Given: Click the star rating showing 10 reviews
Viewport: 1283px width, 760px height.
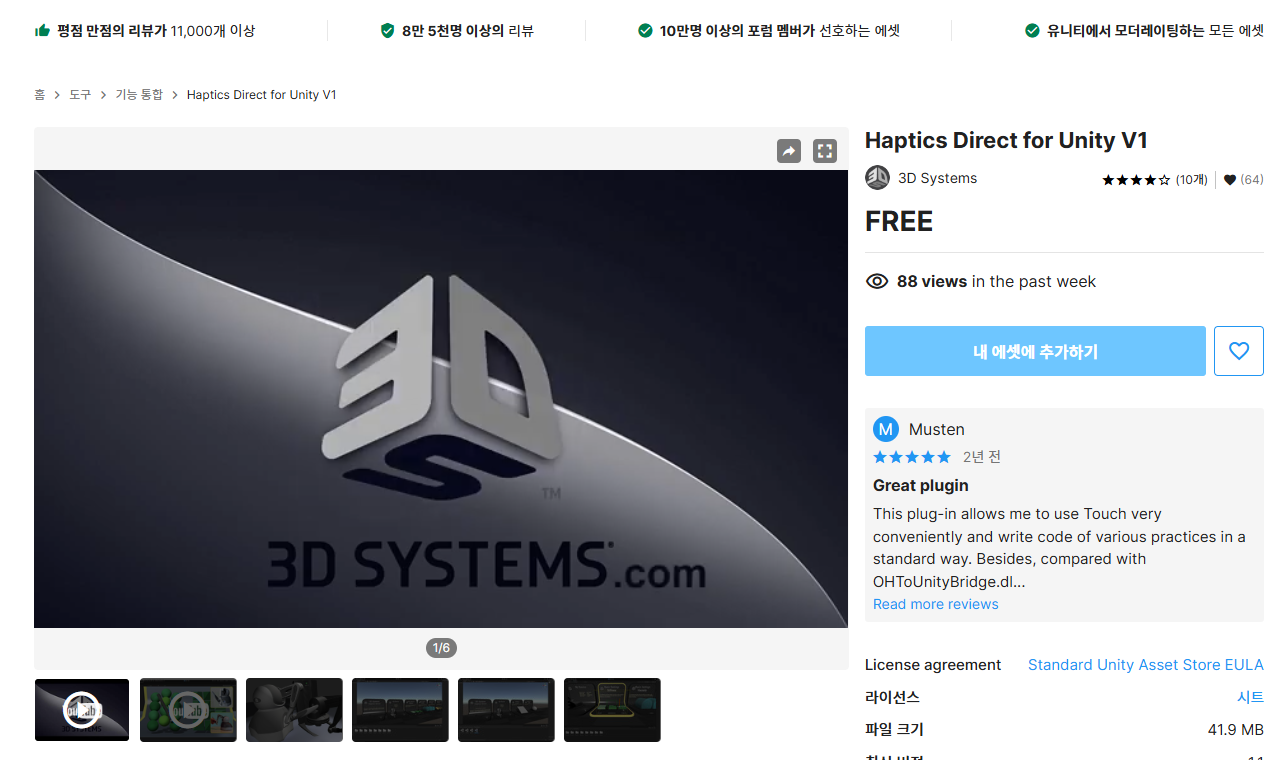Looking at the screenshot, I should coord(1136,180).
